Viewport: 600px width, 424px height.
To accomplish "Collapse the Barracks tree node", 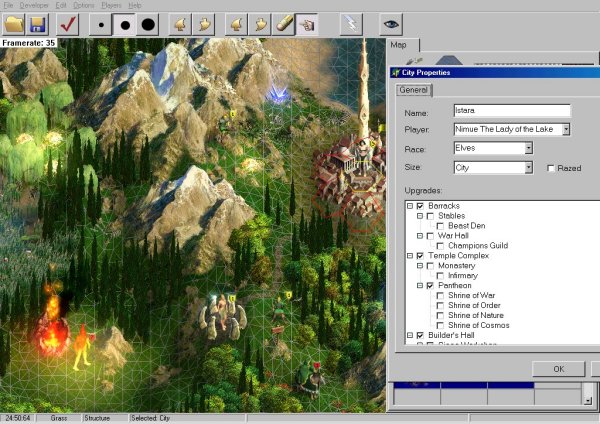I will 410,206.
